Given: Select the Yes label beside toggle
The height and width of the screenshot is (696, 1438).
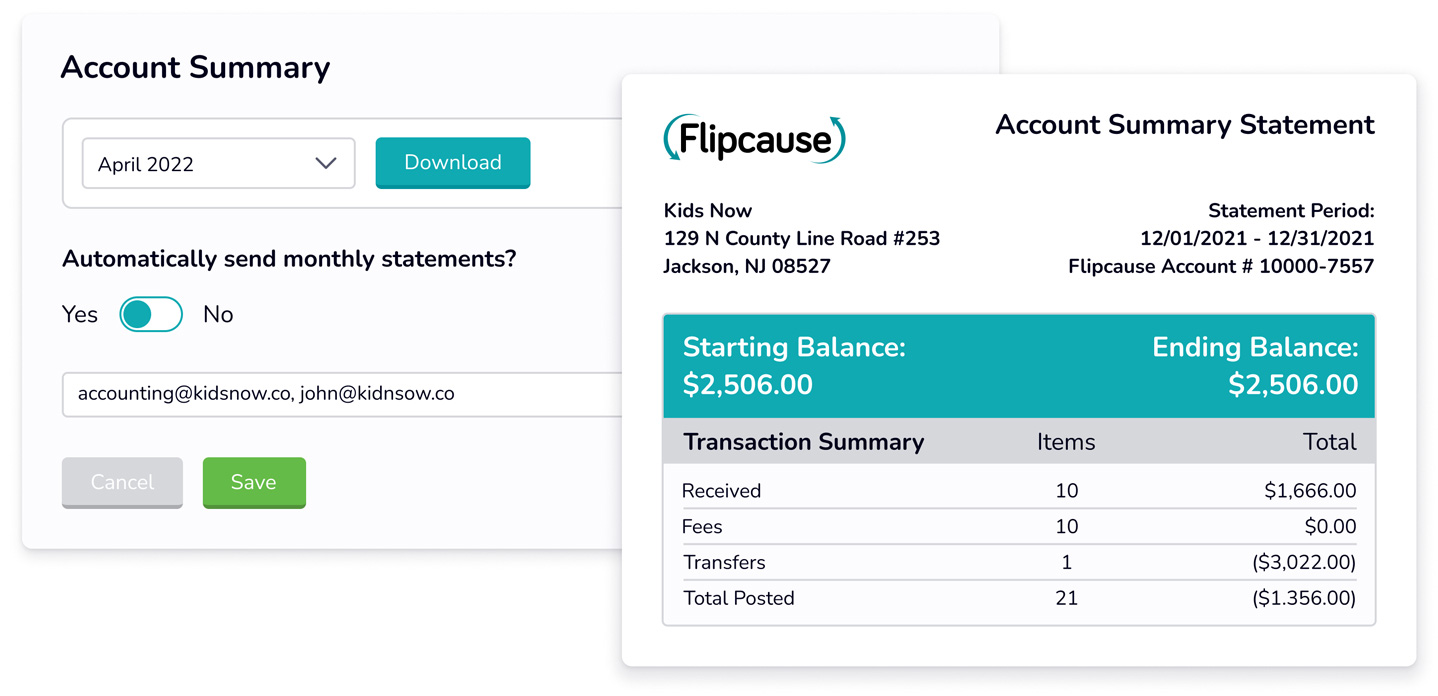Looking at the screenshot, I should [x=80, y=314].
